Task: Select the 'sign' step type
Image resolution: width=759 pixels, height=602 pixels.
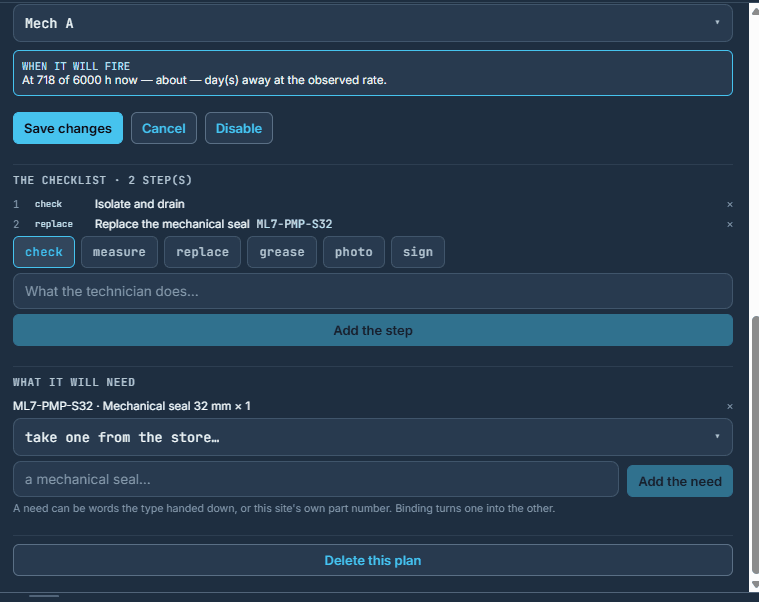Action: 418,252
